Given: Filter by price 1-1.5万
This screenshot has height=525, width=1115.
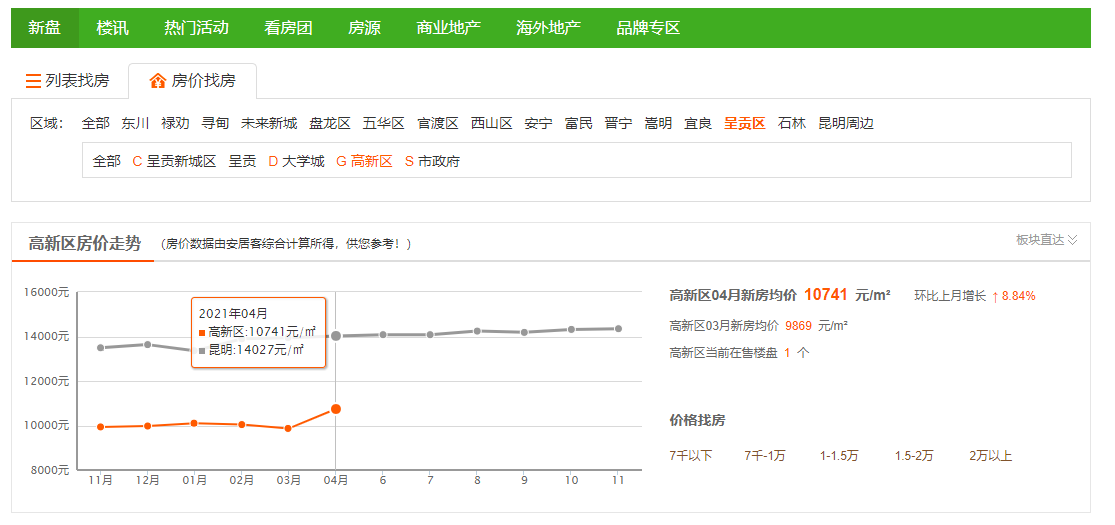Looking at the screenshot, I should (x=839, y=456).
